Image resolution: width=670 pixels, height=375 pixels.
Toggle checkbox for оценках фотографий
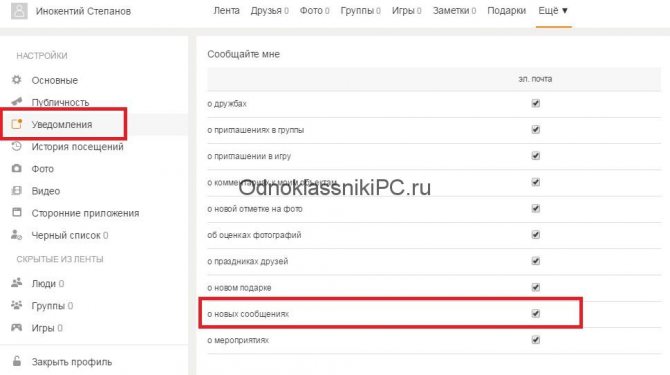(535, 235)
